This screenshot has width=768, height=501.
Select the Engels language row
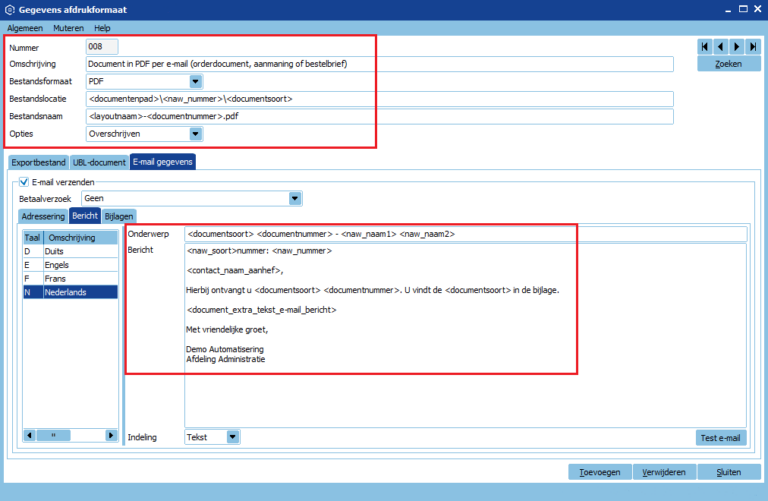70,265
